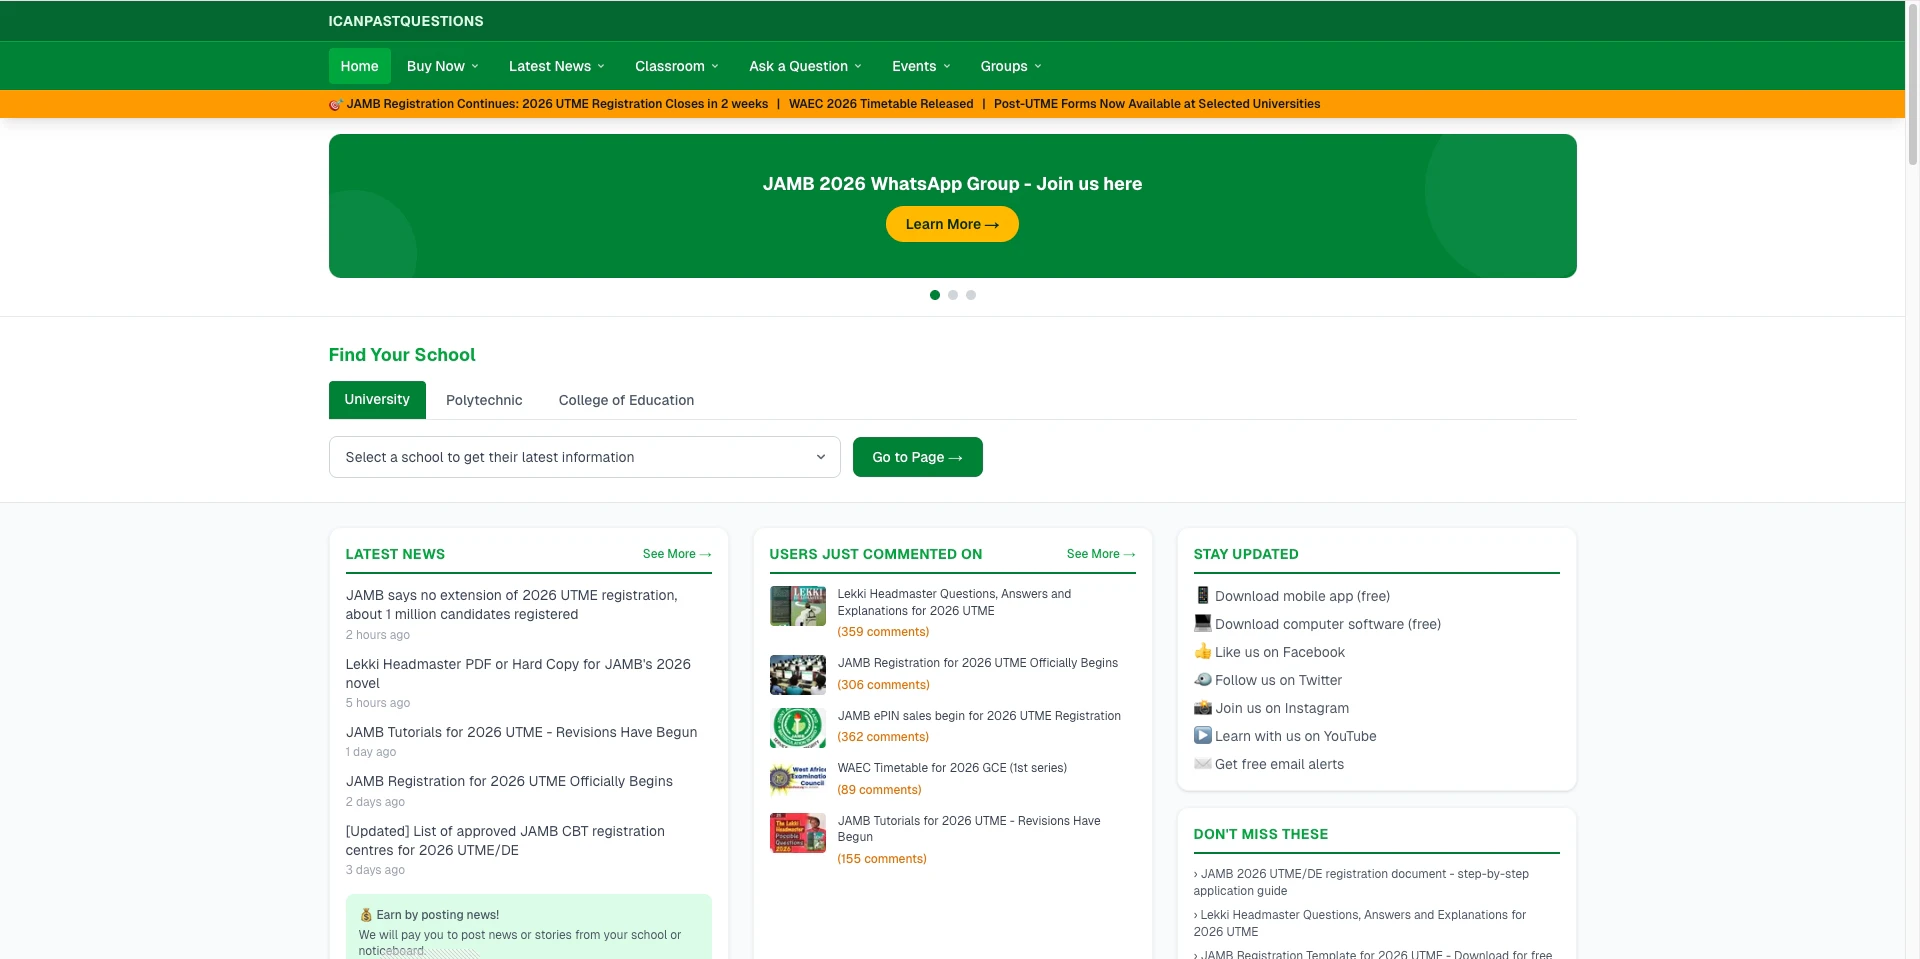The image size is (1920, 959).
Task: Open Lekki Headmaster link under Don't Miss These
Action: coord(1360,923)
